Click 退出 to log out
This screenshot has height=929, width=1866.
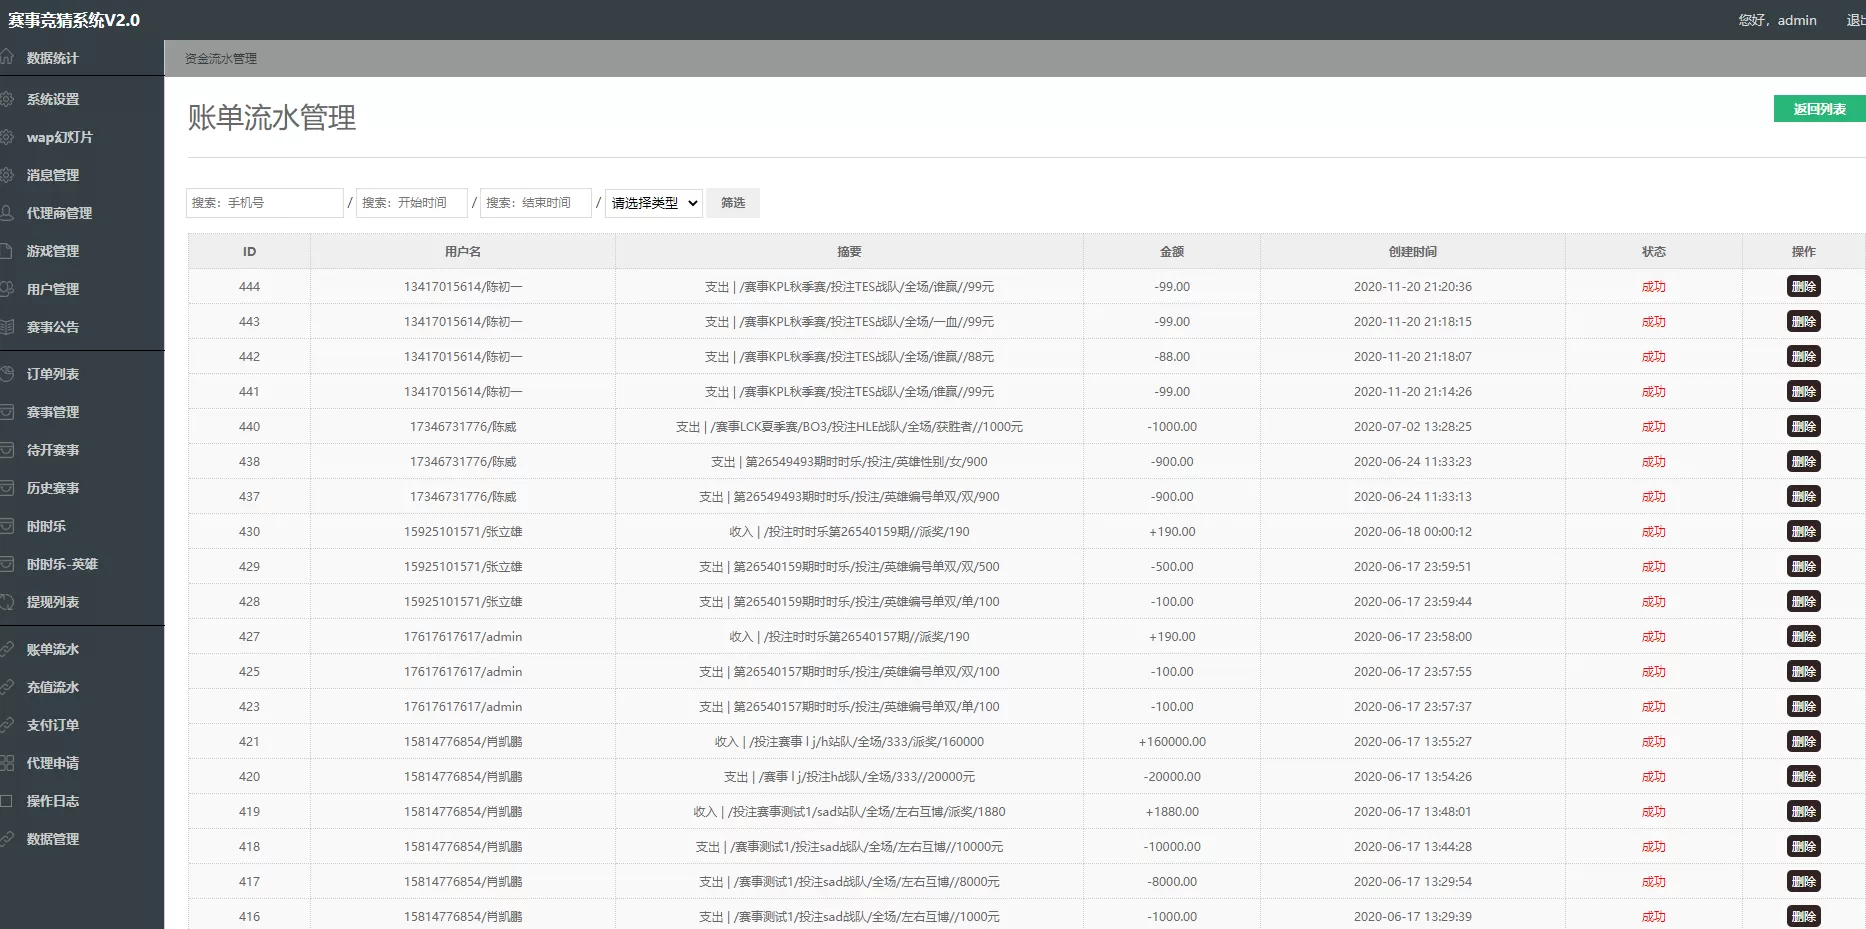pyautogui.click(x=1856, y=20)
